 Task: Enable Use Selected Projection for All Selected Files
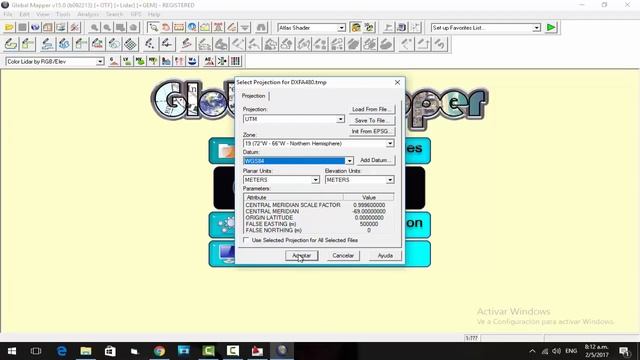pos(246,240)
